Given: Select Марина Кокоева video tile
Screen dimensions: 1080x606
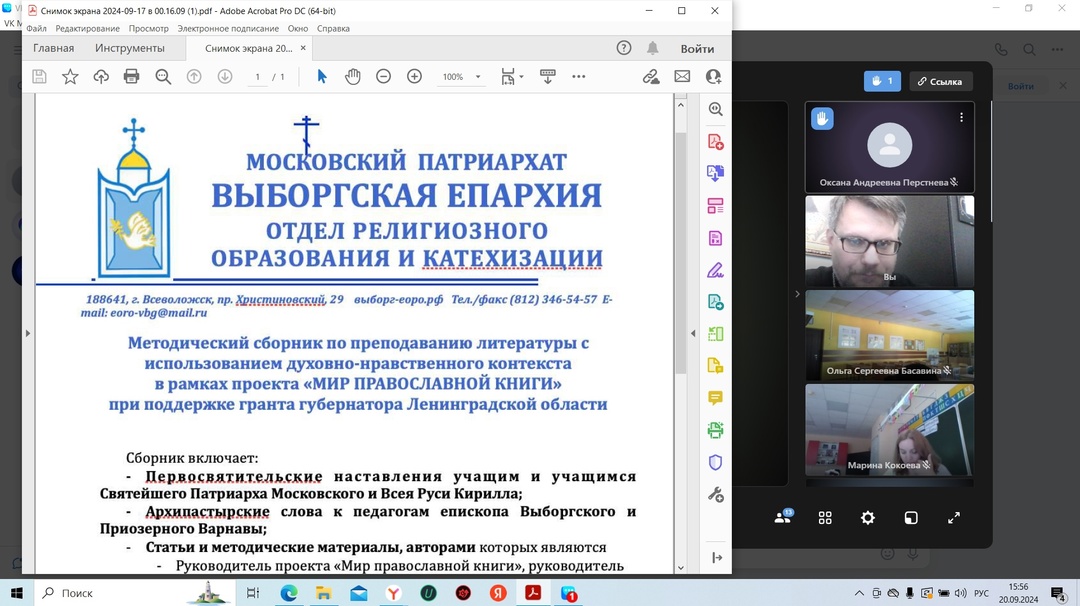Looking at the screenshot, I should tap(890, 430).
